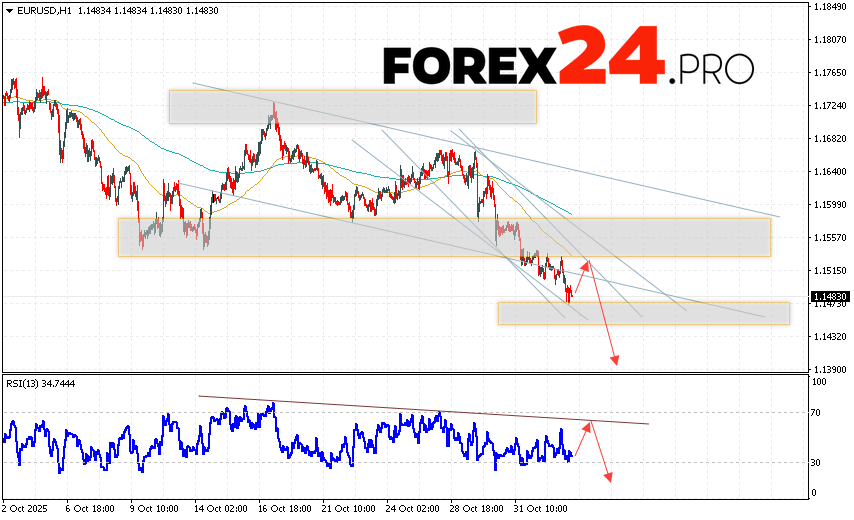Click time axis label 21 Oct 10:00

(349, 509)
